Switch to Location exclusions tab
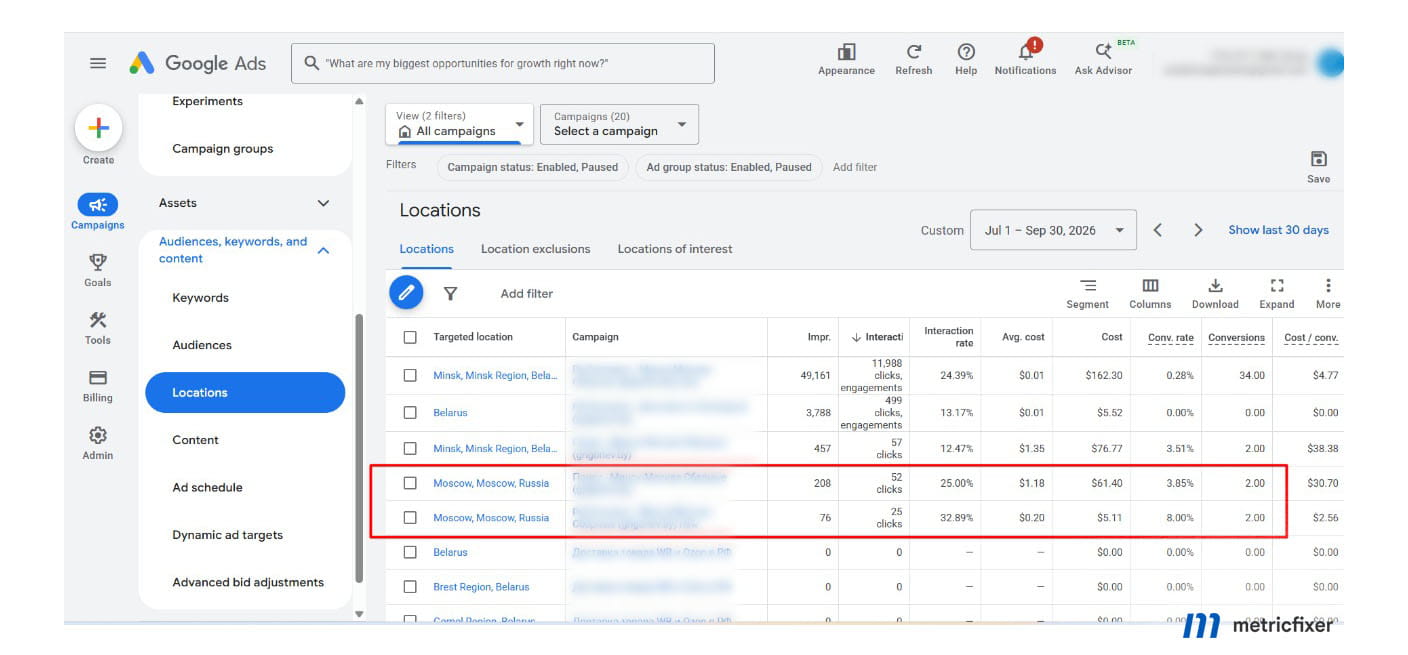1408x655 pixels. click(535, 249)
